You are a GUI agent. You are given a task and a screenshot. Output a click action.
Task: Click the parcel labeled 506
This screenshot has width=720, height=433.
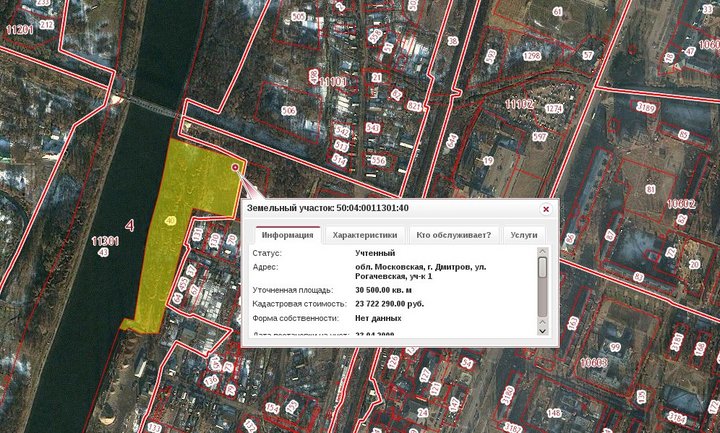pyautogui.click(x=289, y=111)
